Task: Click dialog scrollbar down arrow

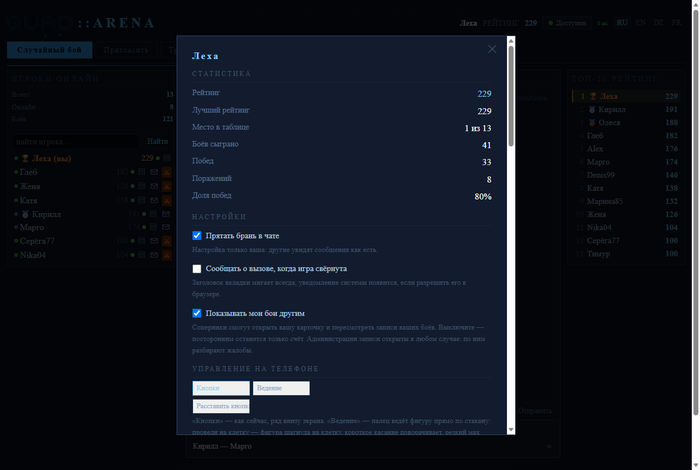Action: pyautogui.click(x=511, y=430)
